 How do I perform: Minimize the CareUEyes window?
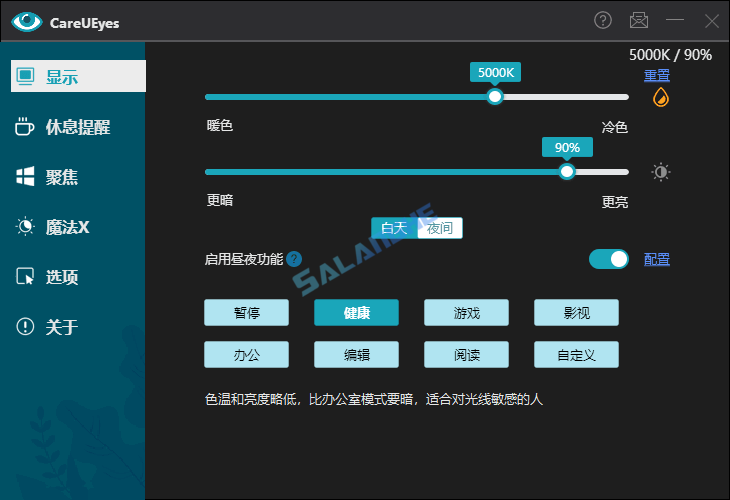click(675, 20)
